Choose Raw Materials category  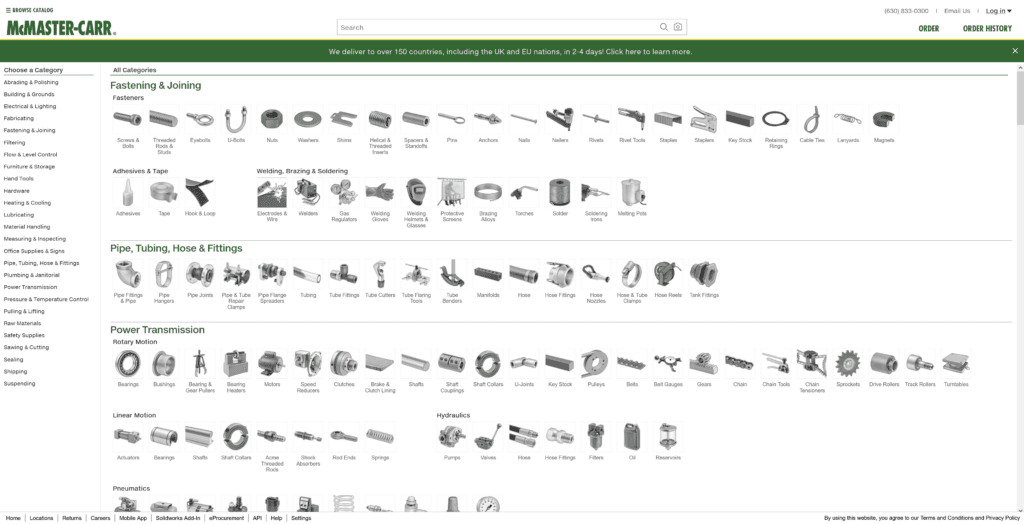(x=22, y=323)
